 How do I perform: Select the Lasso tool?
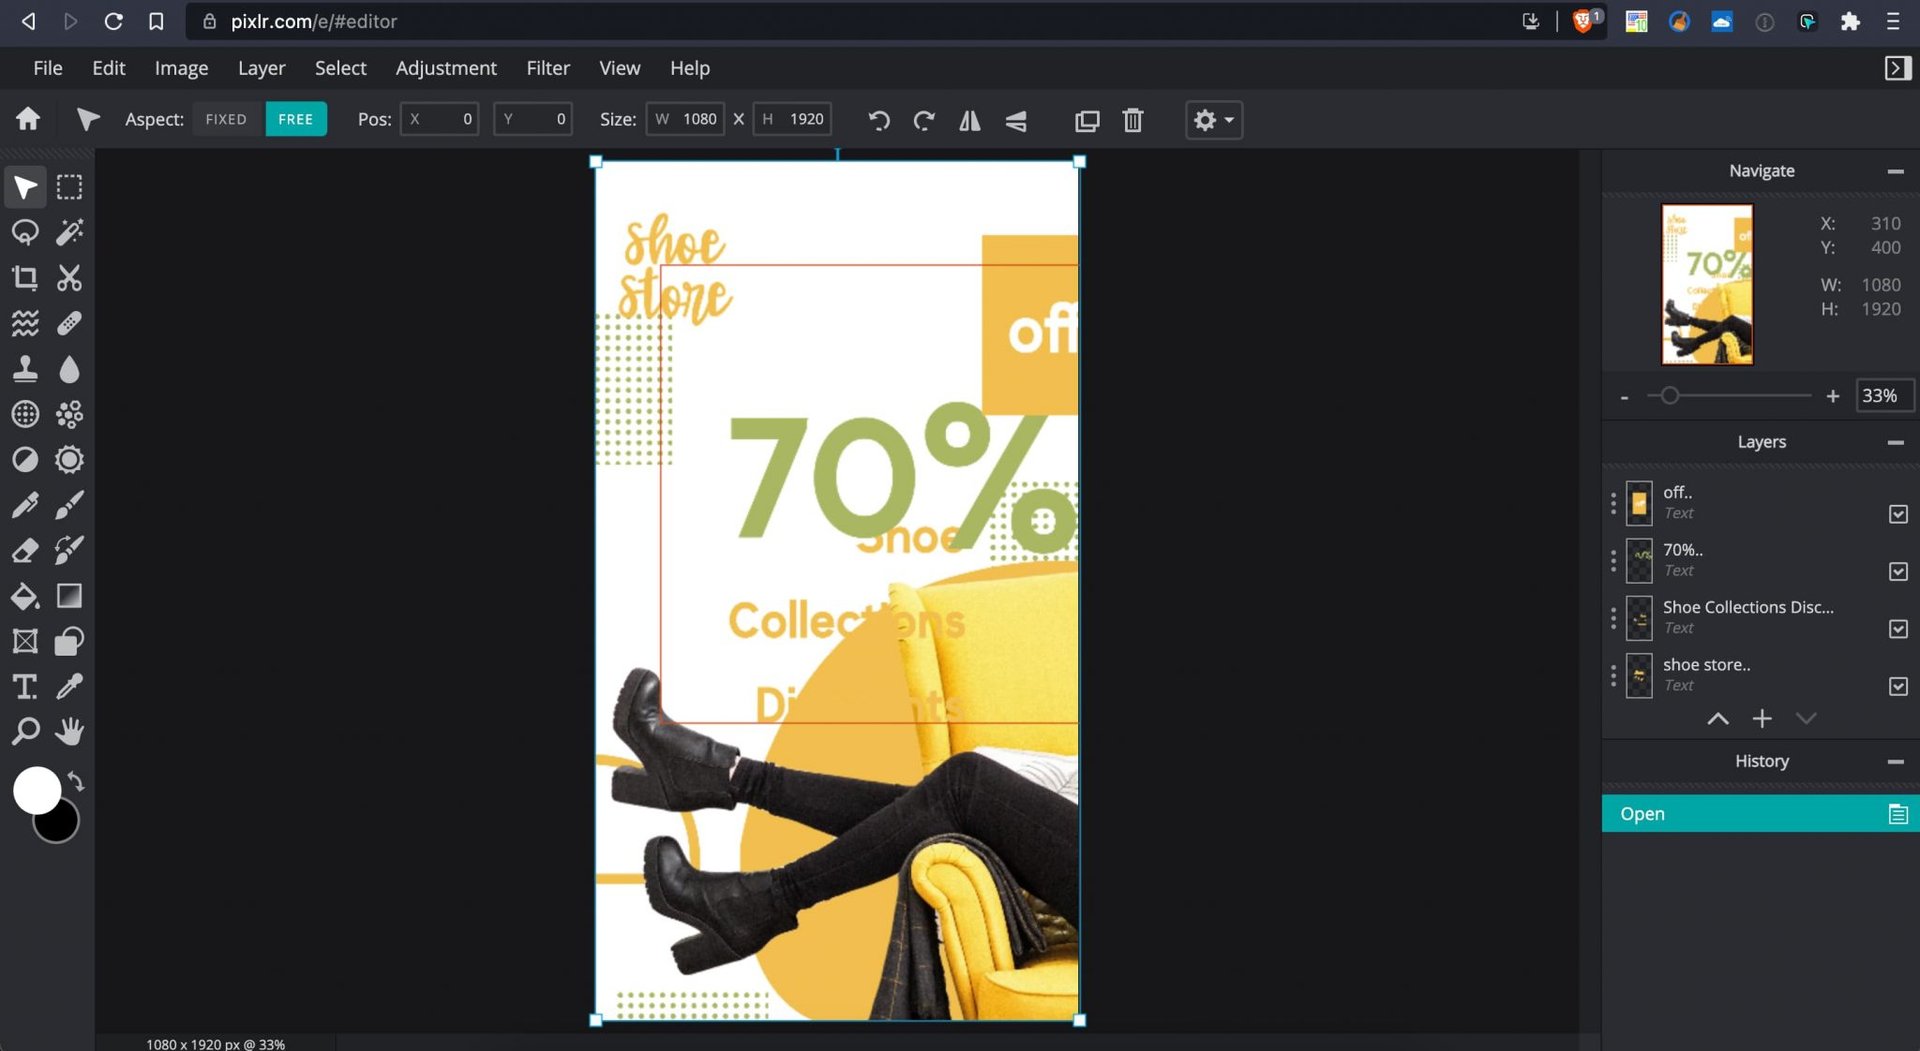tap(25, 232)
